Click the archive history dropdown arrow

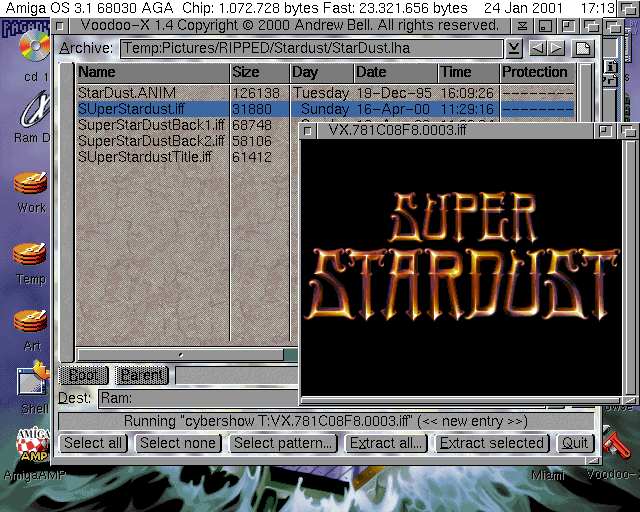pyautogui.click(x=514, y=49)
